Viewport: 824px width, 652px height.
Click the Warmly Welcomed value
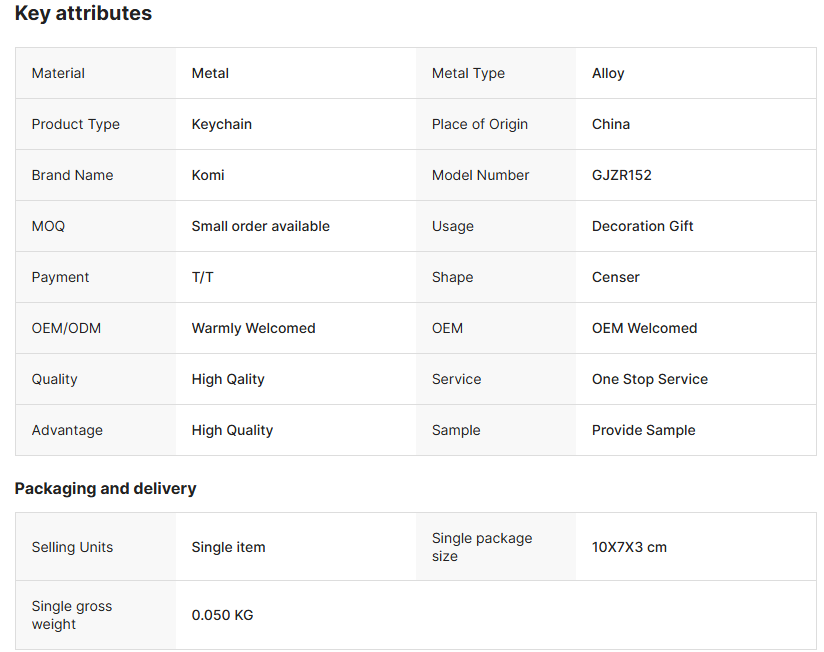[x=254, y=328]
